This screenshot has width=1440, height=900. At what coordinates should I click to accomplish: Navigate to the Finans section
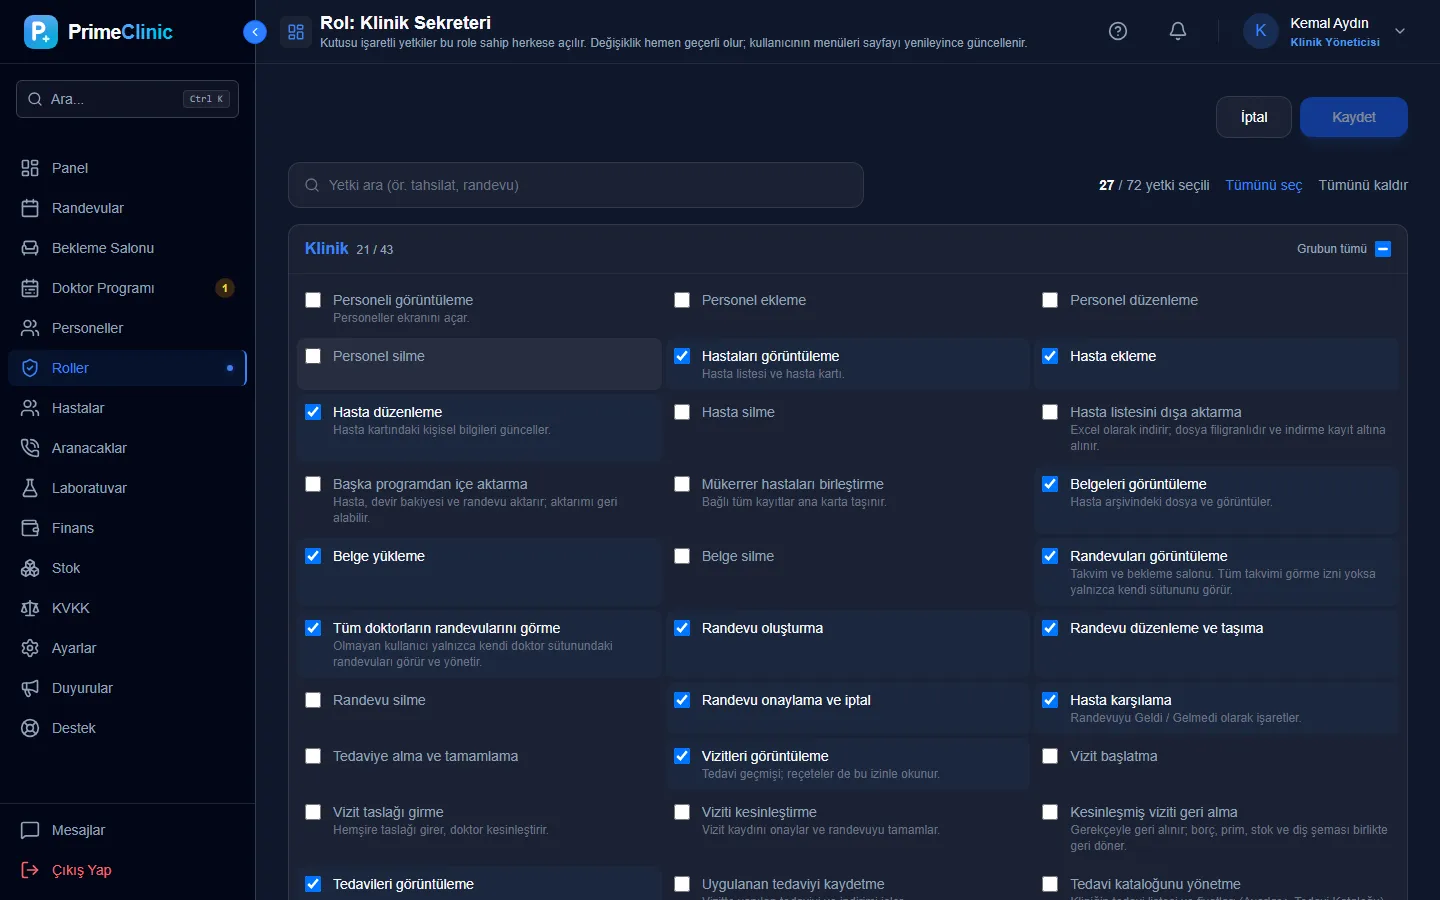coord(127,528)
